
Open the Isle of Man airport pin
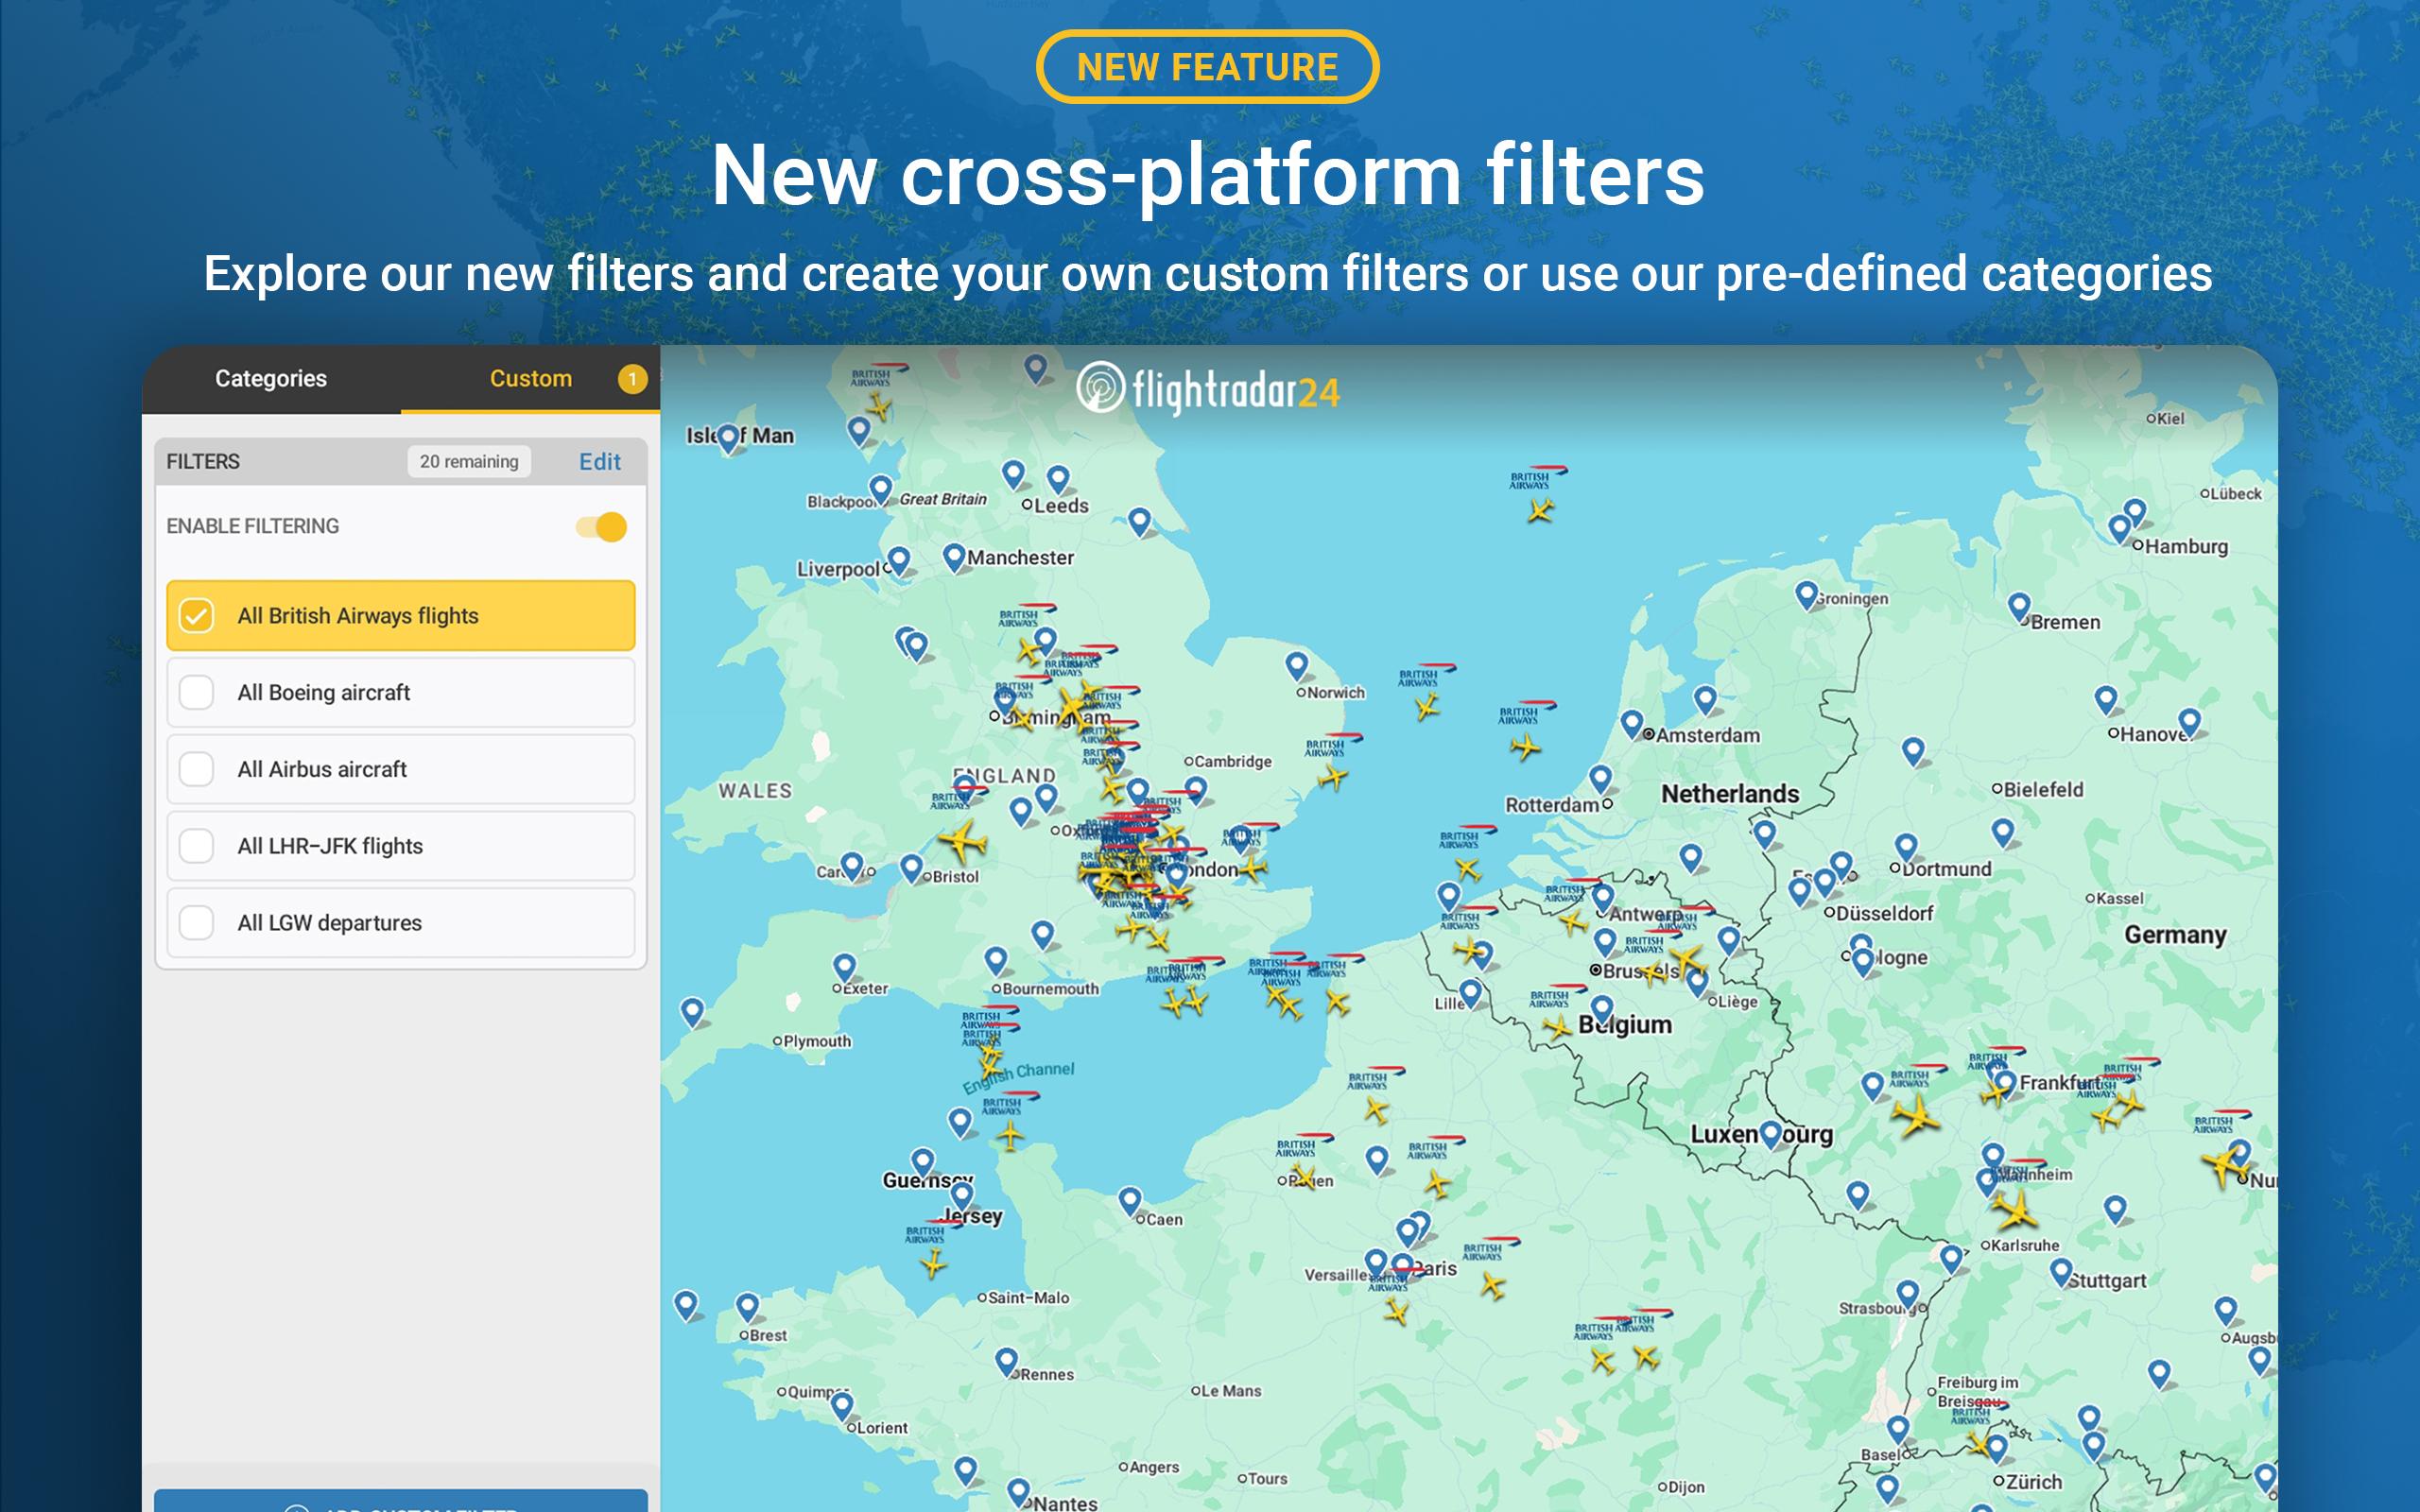pos(729,438)
